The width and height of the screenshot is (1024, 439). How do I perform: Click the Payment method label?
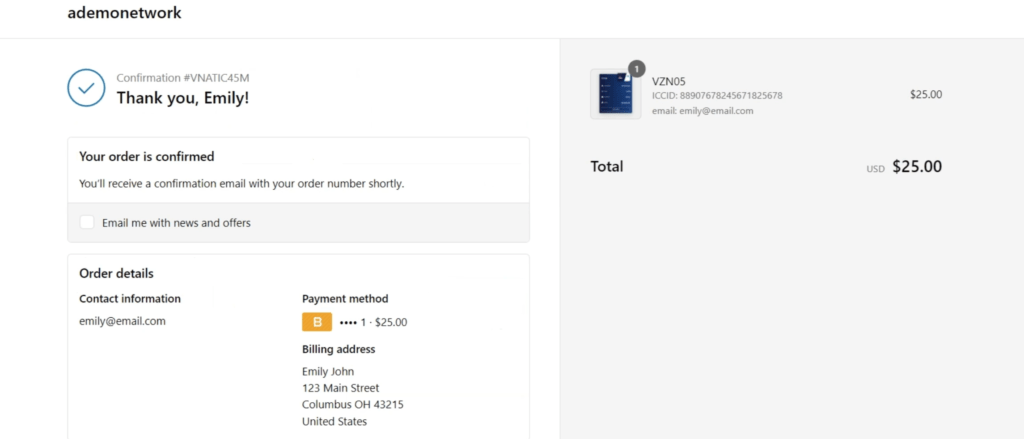345,299
